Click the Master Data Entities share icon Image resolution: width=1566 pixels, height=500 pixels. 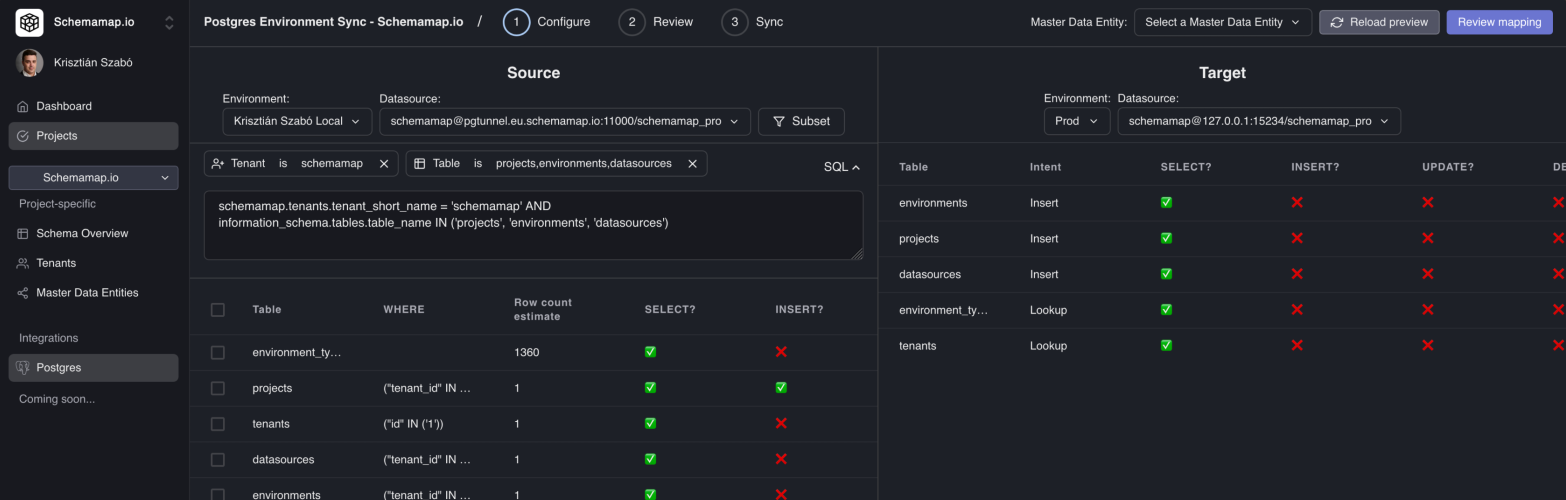(x=23, y=293)
